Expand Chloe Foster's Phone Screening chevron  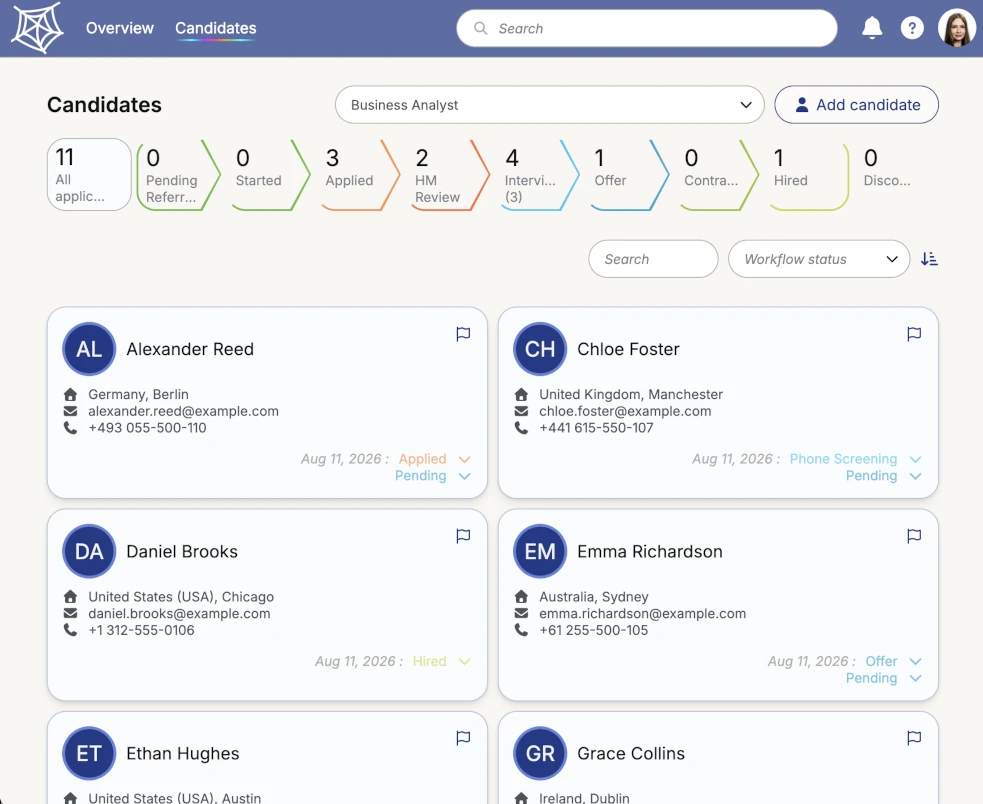pyautogui.click(x=915, y=459)
